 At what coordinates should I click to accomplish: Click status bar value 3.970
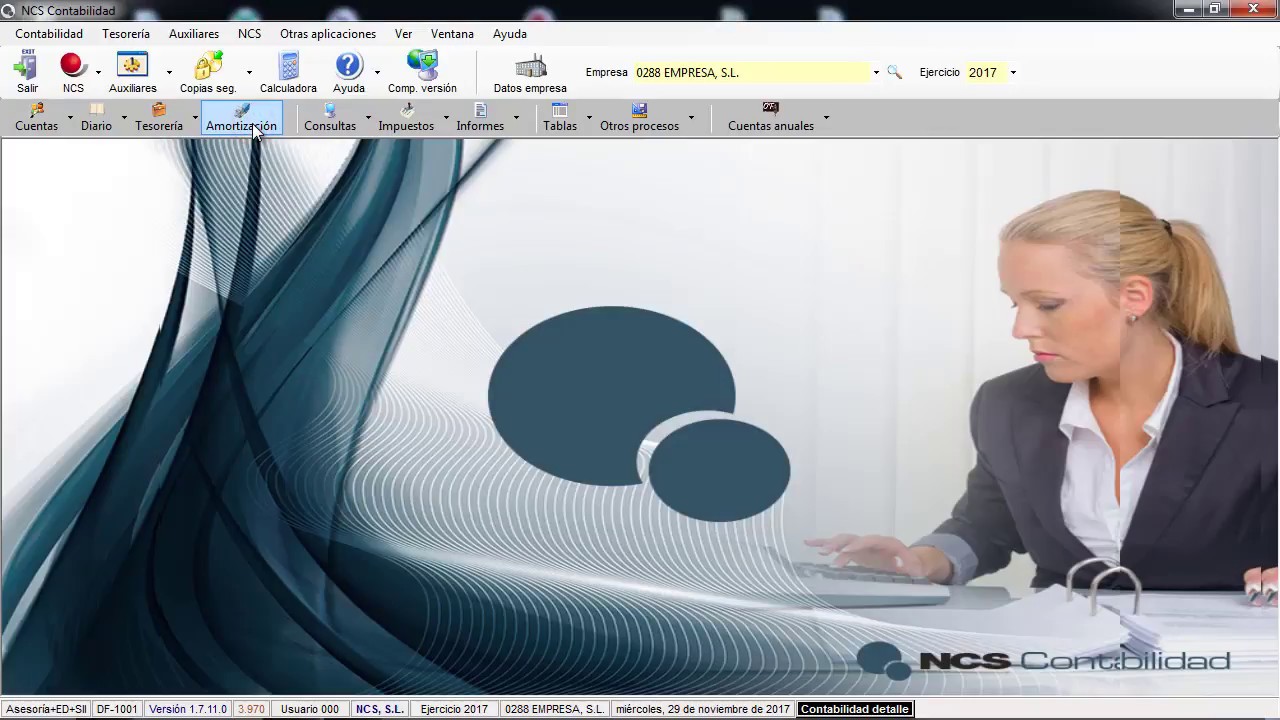[251, 709]
